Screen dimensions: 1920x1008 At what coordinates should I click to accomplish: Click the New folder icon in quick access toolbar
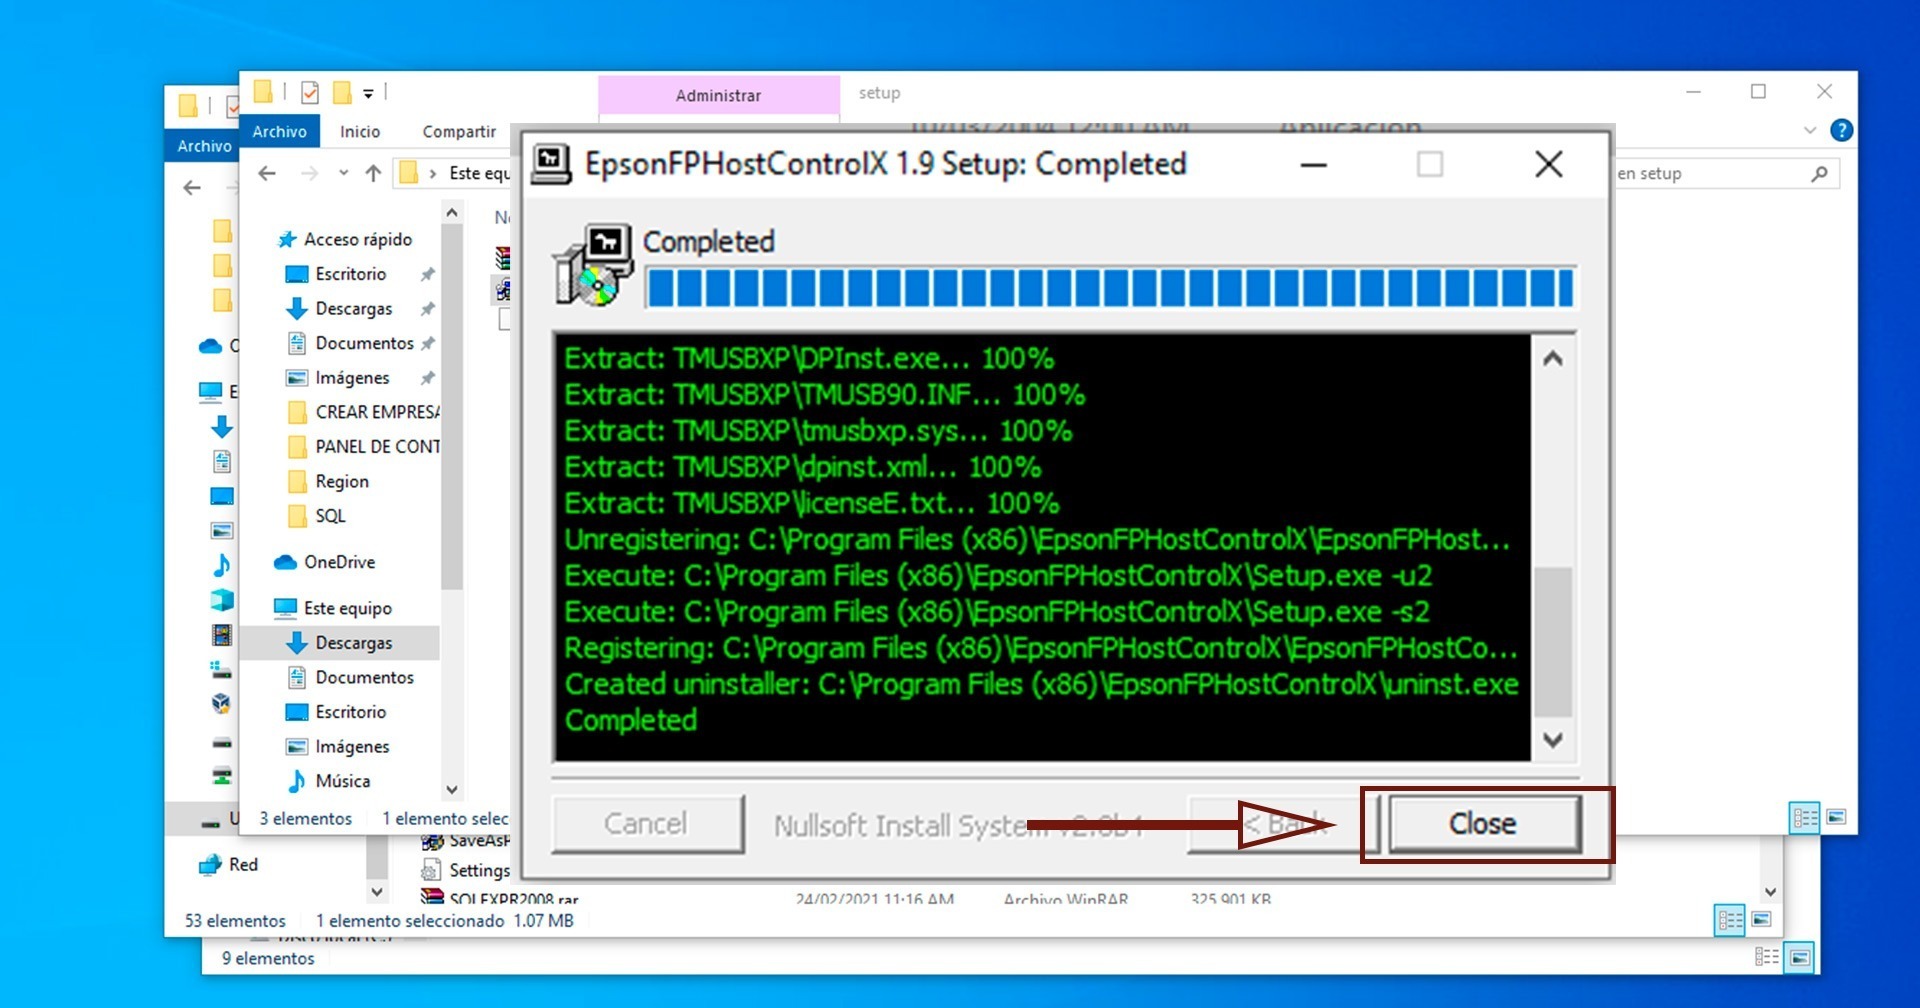click(x=342, y=93)
